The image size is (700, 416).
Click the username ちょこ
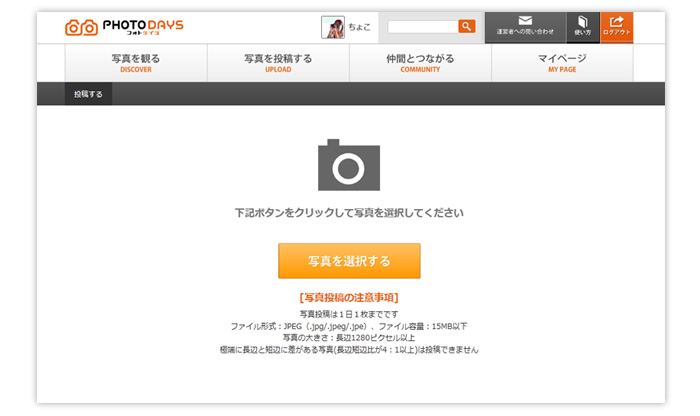360,27
